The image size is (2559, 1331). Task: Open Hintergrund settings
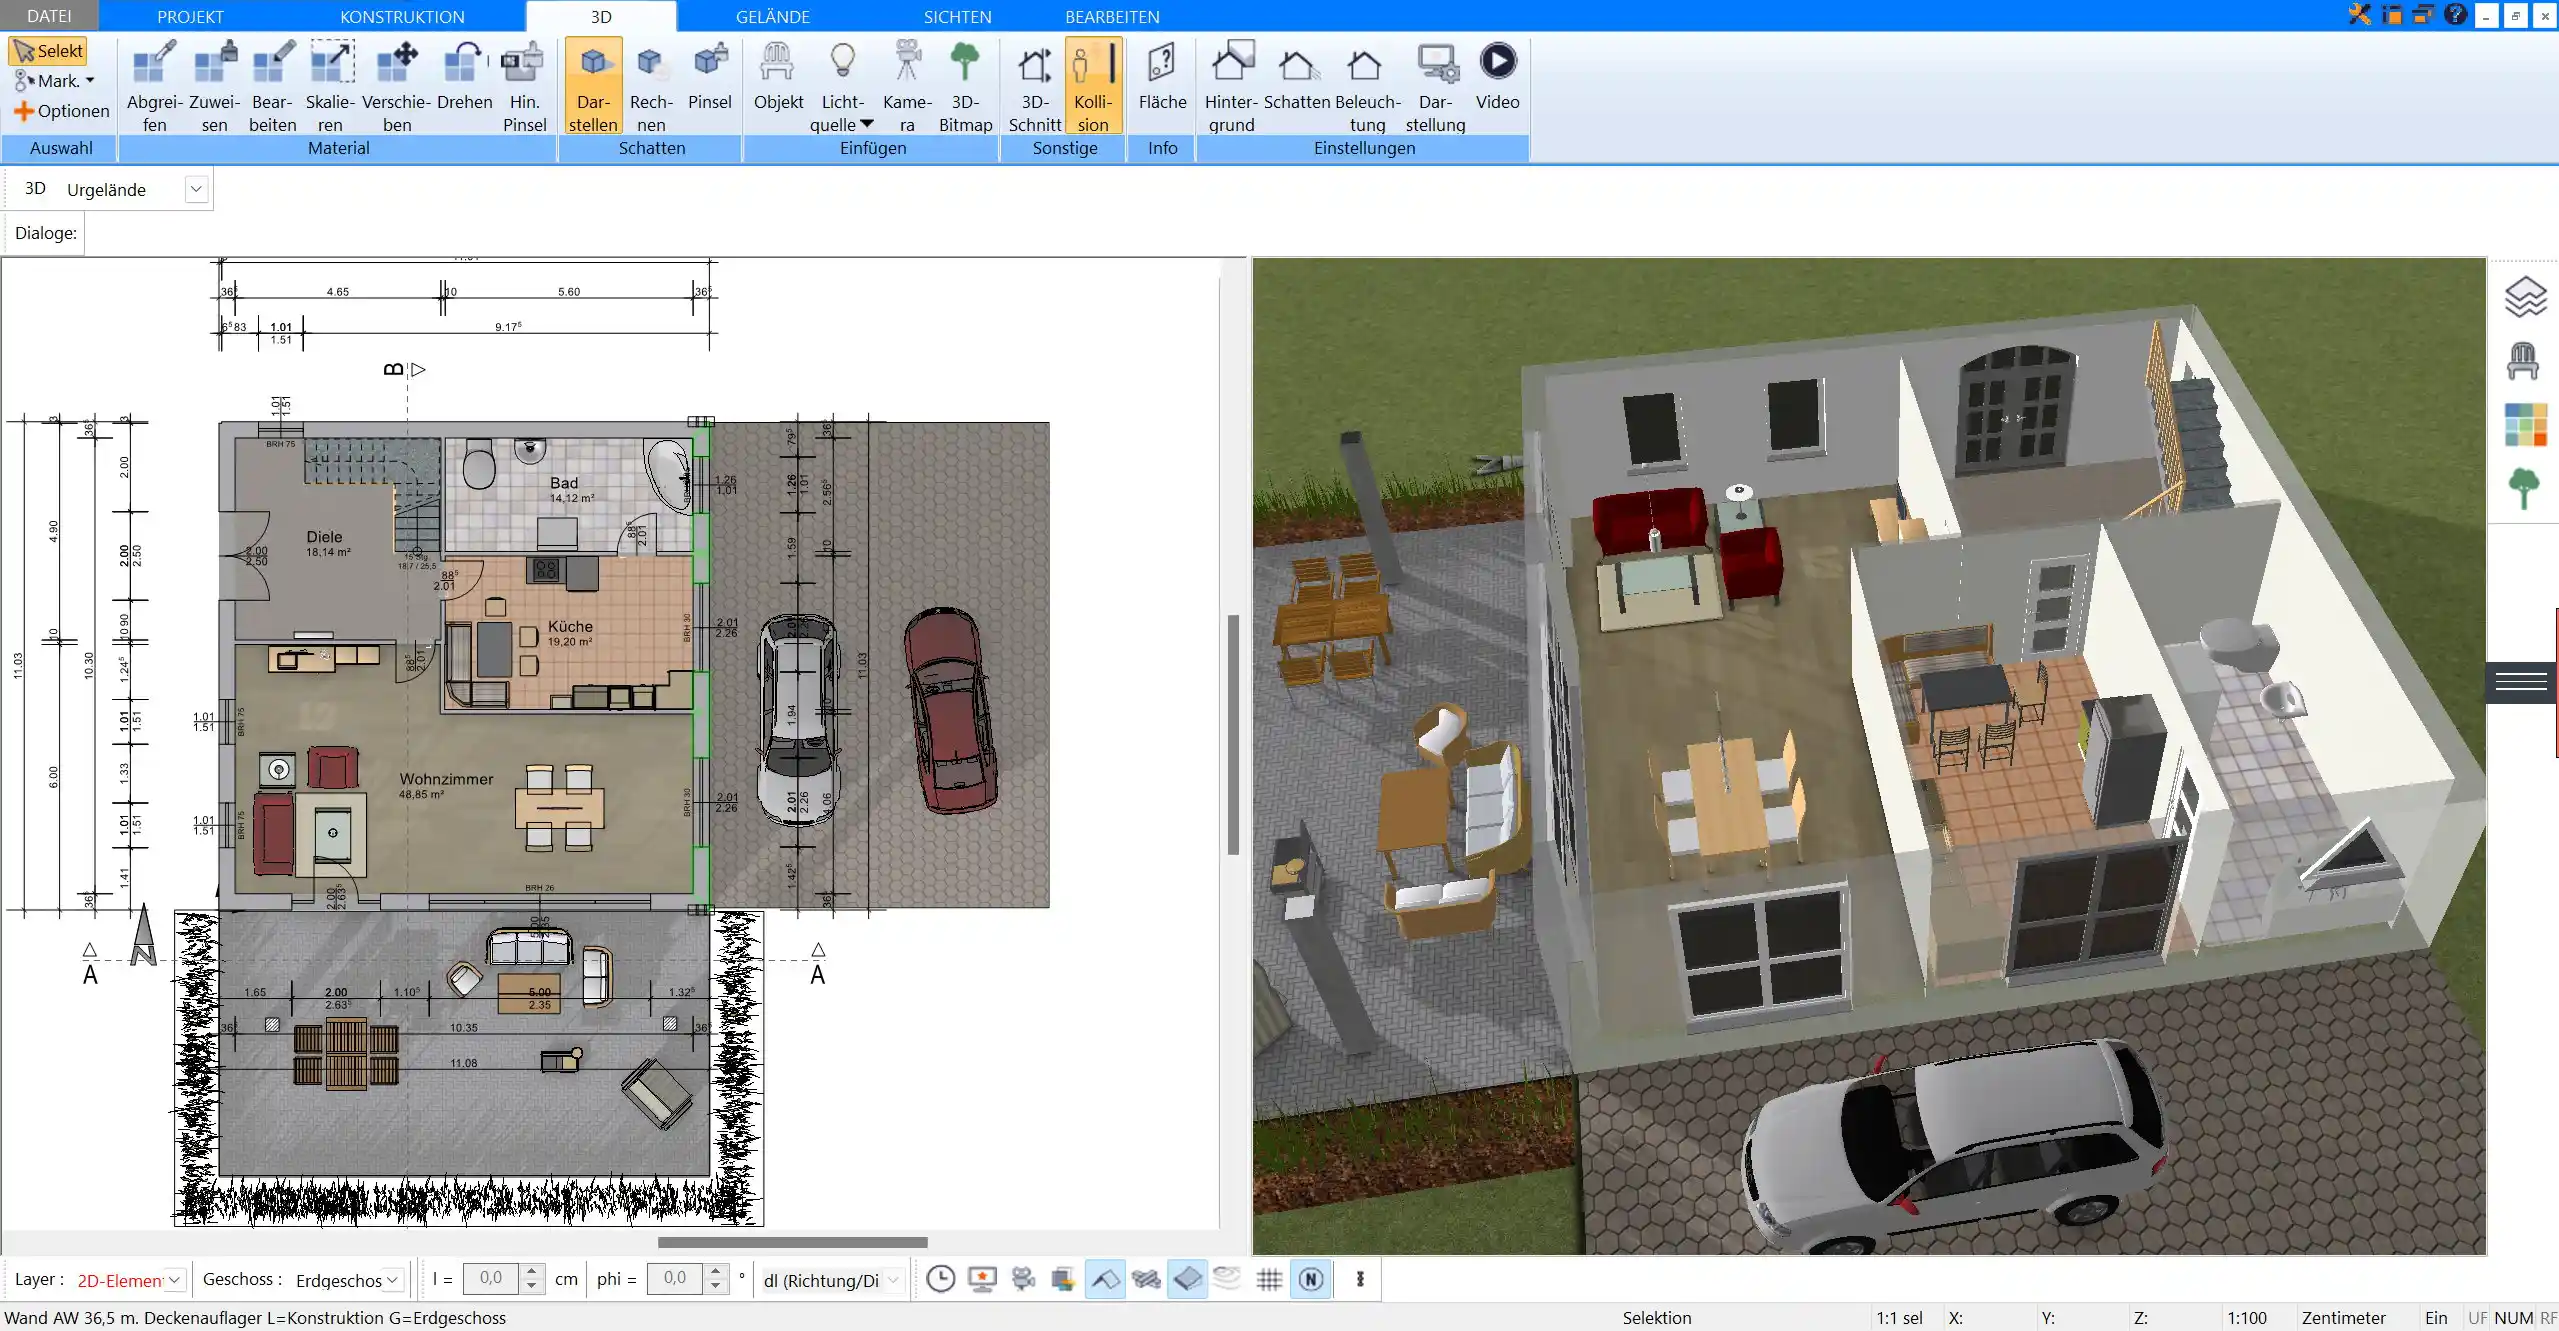1231,86
